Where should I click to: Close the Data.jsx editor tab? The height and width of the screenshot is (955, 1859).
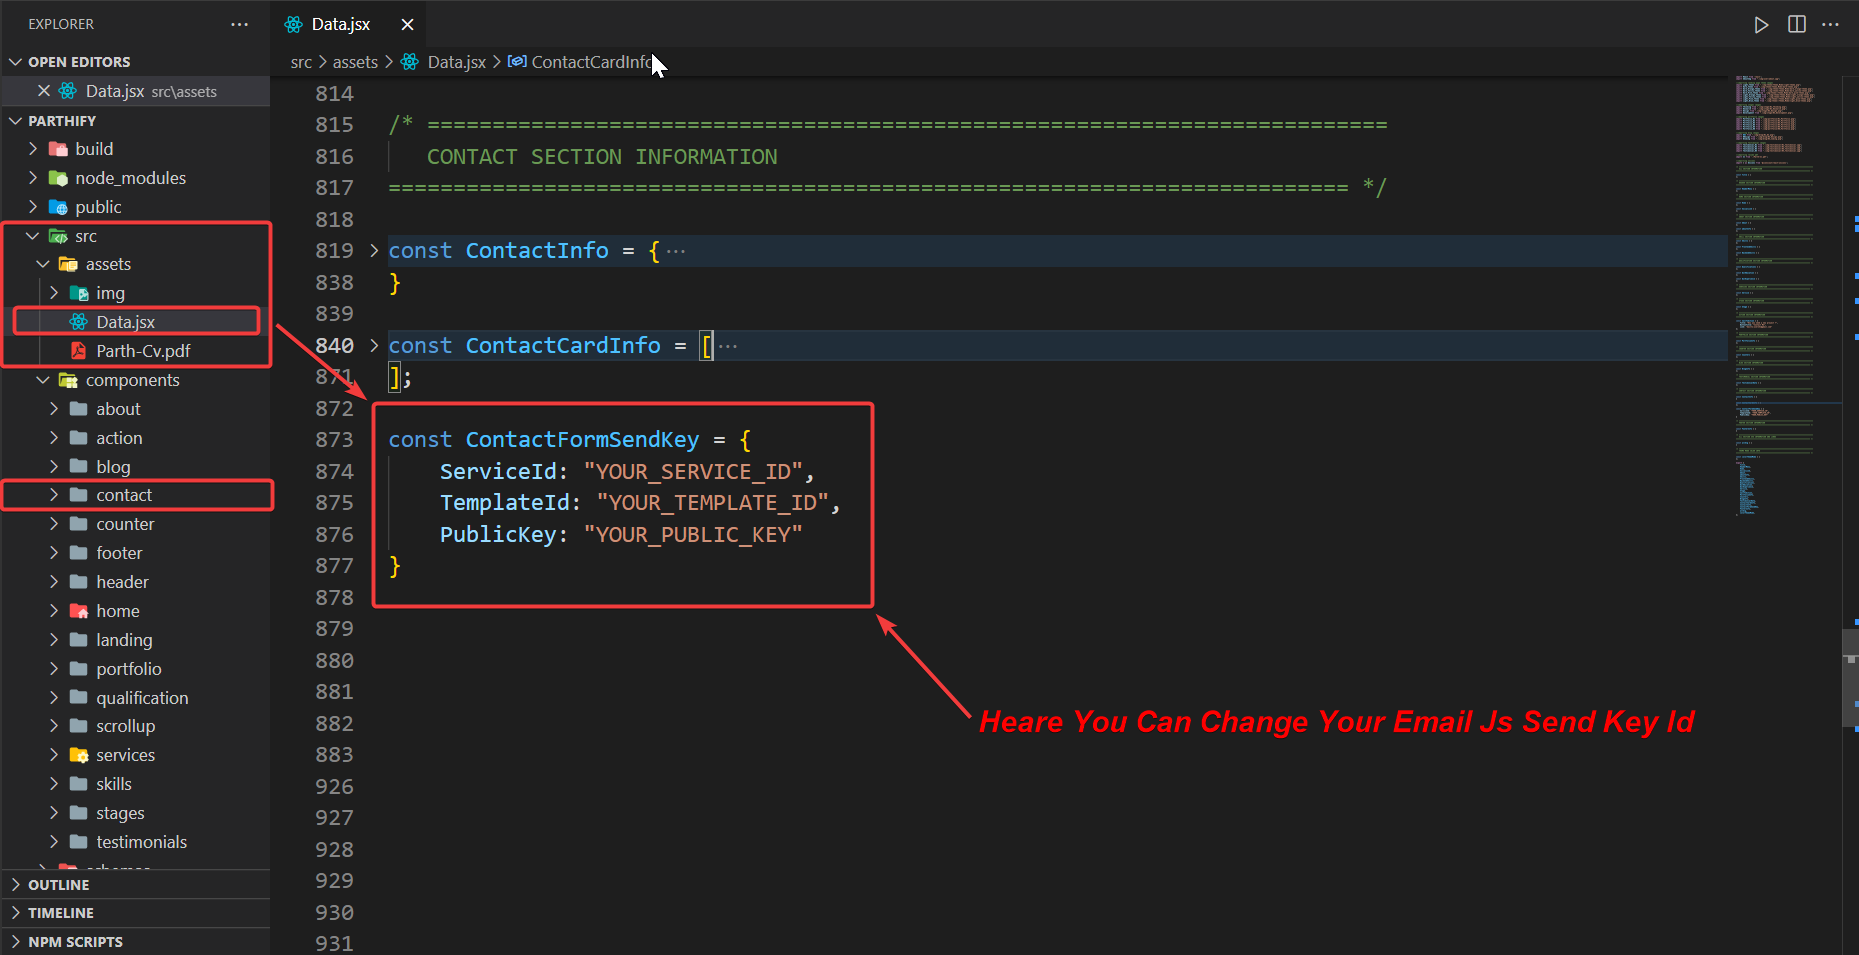(x=407, y=25)
